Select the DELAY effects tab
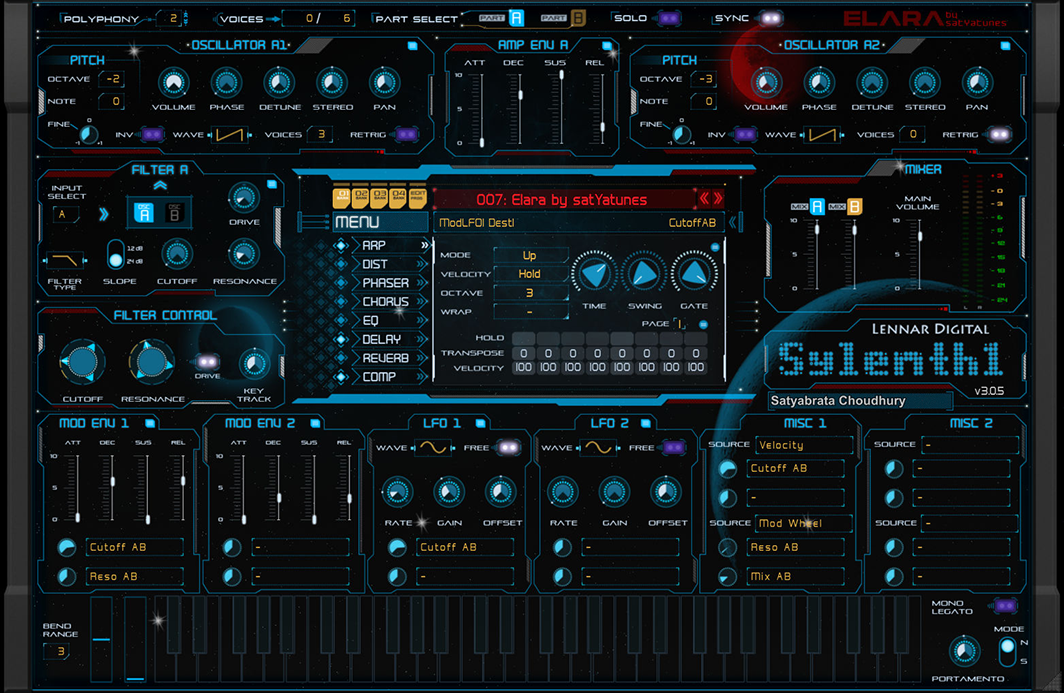1064x693 pixels. pyautogui.click(x=390, y=339)
